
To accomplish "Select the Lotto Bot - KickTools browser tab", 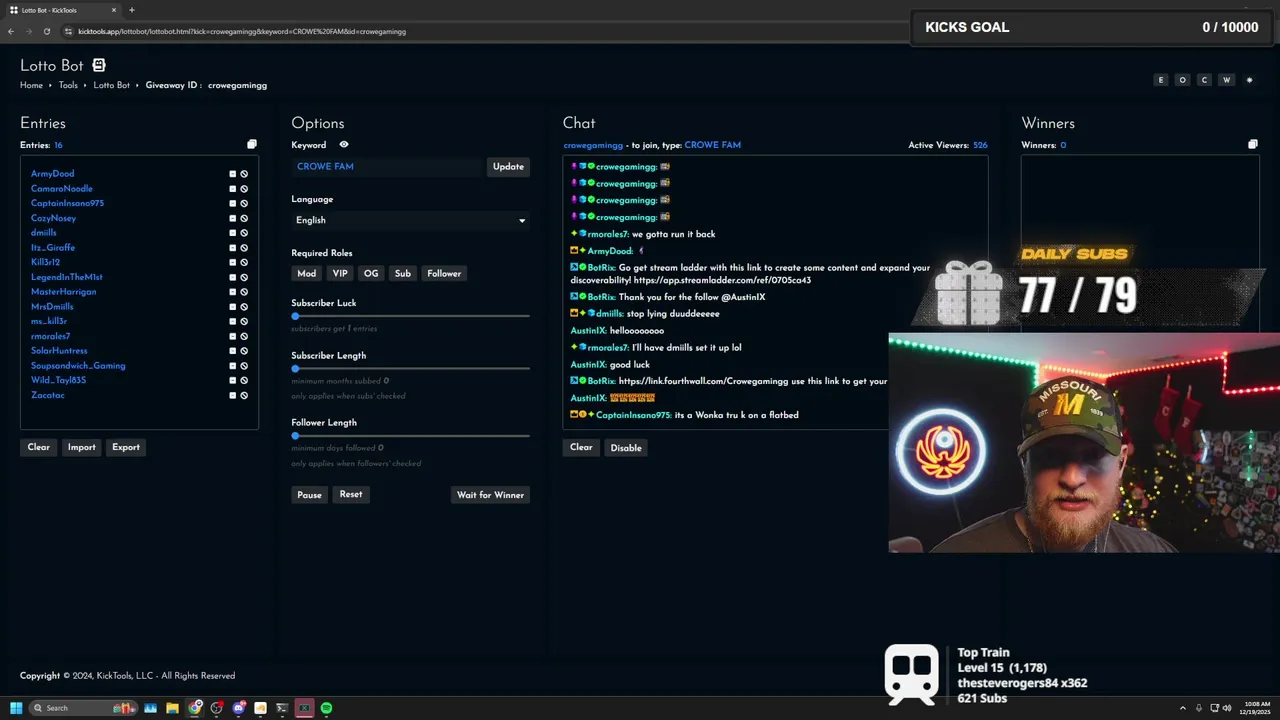I will pos(62,10).
